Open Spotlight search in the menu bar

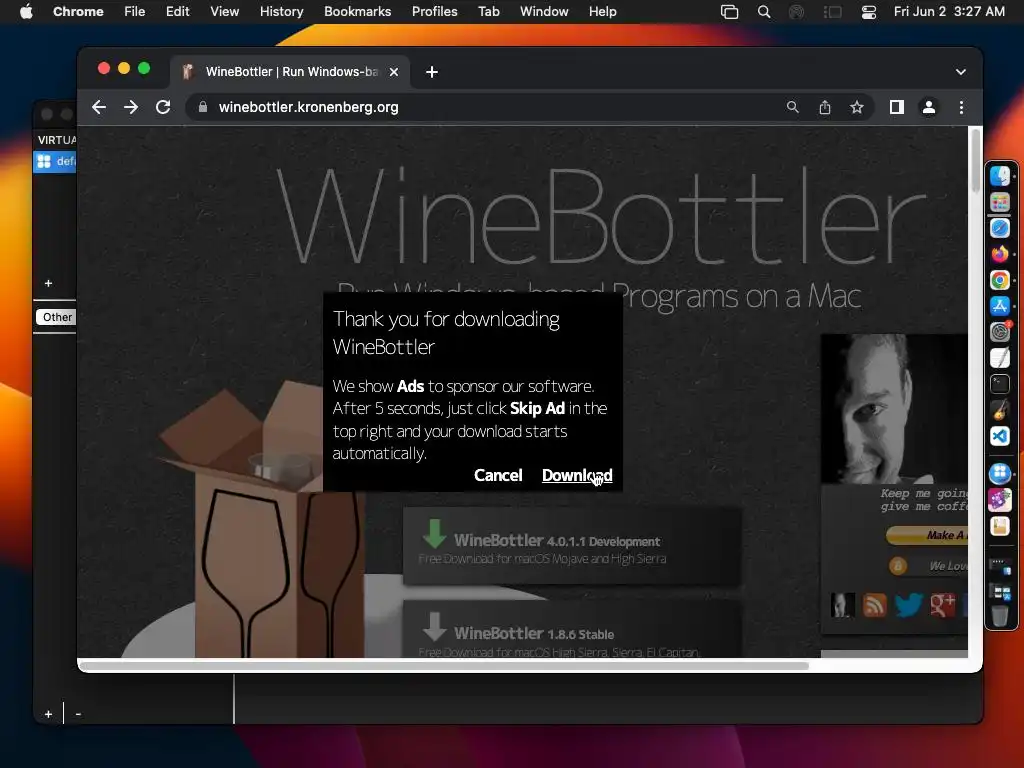[x=763, y=12]
